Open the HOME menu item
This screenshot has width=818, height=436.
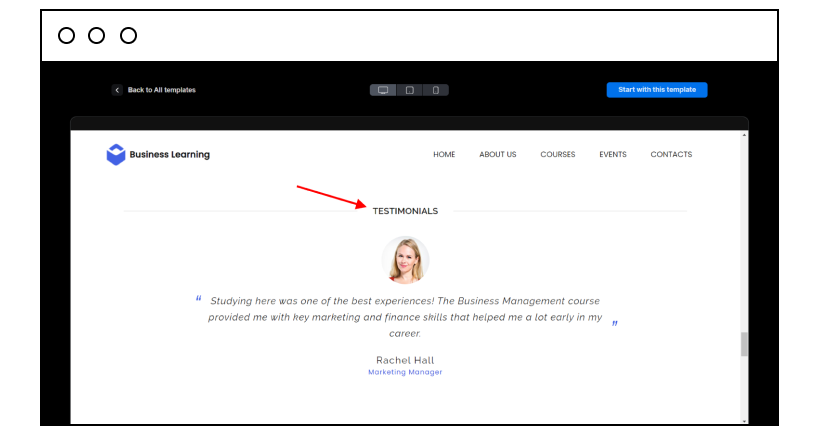pos(444,154)
